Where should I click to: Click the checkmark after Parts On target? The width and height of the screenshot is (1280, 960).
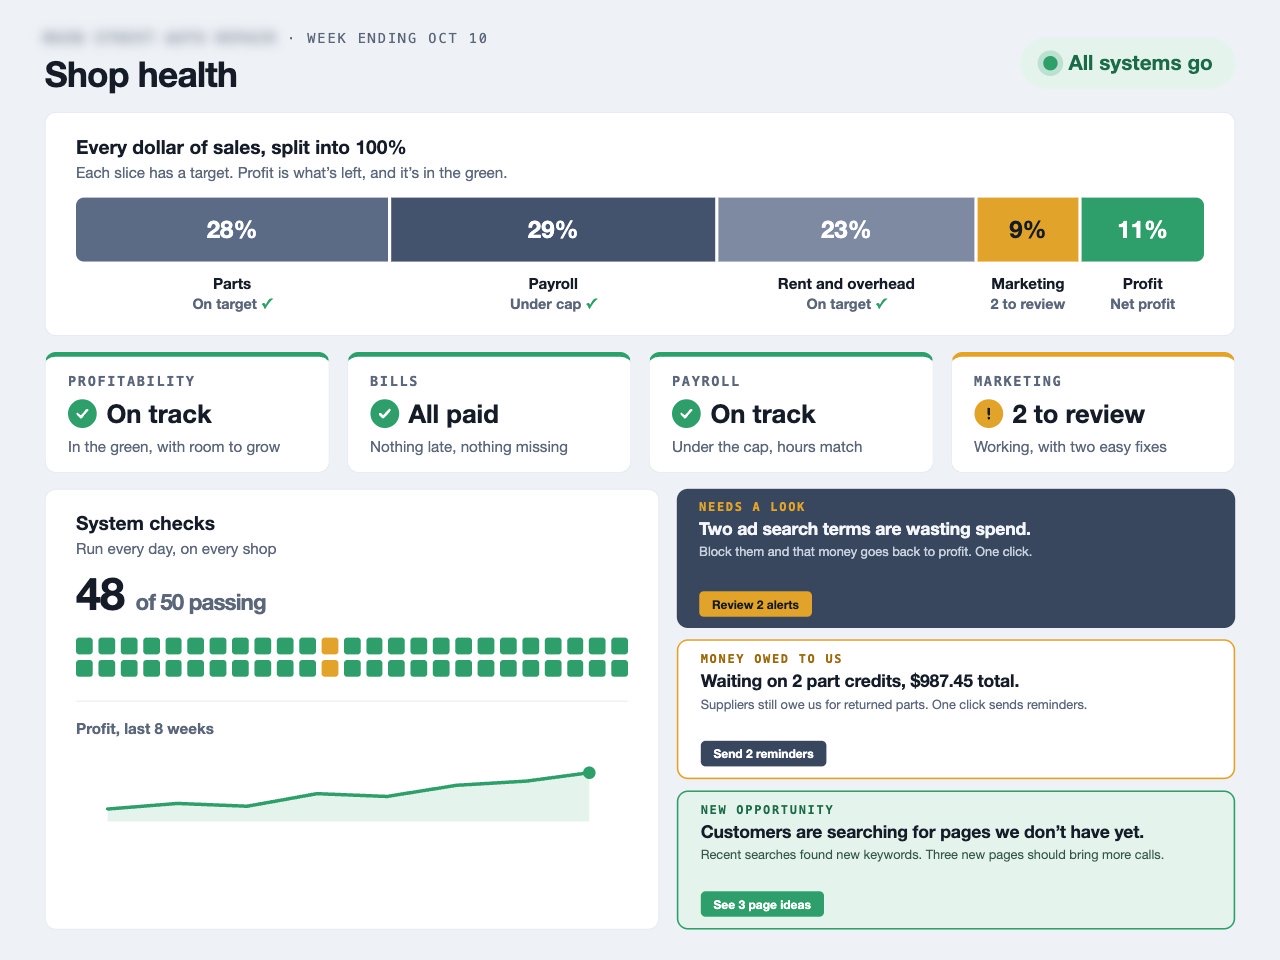pos(267,304)
